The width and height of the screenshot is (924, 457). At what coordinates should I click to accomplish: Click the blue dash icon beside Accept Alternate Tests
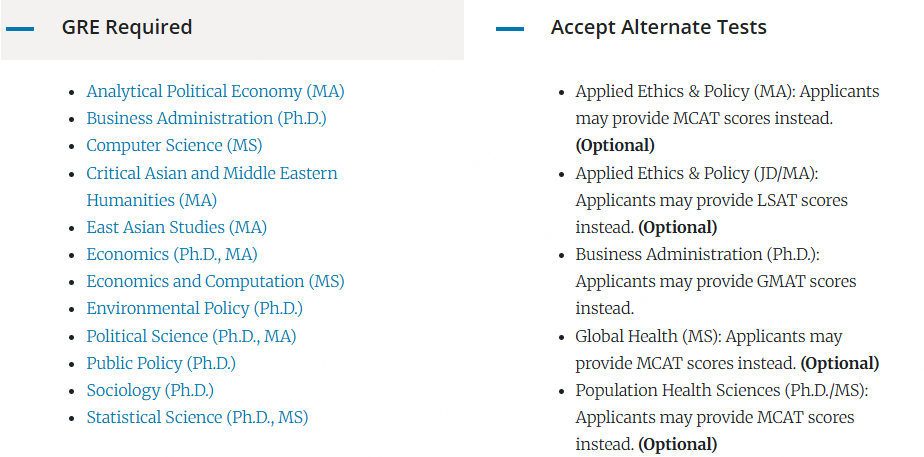(x=510, y=28)
